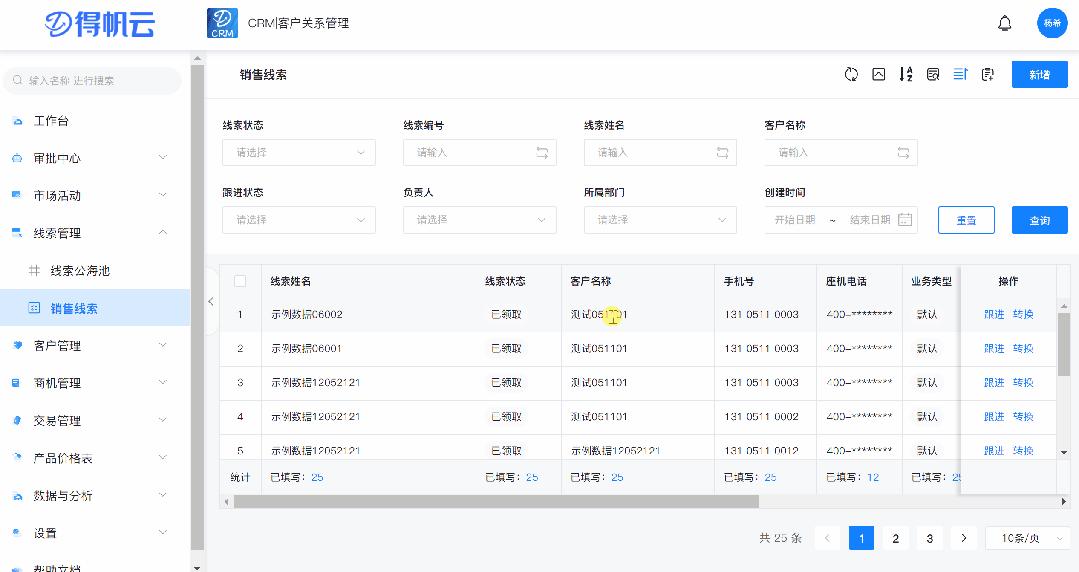Screen dimensions: 1079x572
Task: Click 跟进 for row 示例数据C6002
Action: (x=994, y=315)
